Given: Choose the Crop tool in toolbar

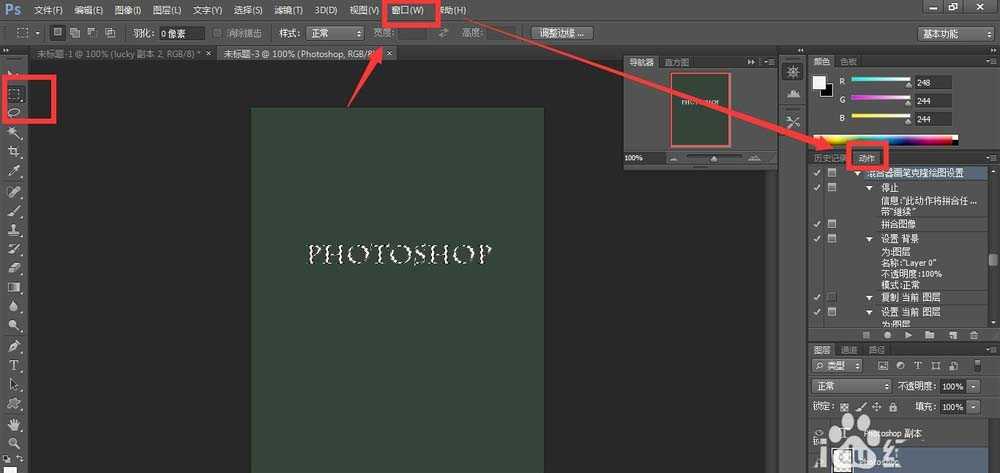Looking at the screenshot, I should coord(15,152).
